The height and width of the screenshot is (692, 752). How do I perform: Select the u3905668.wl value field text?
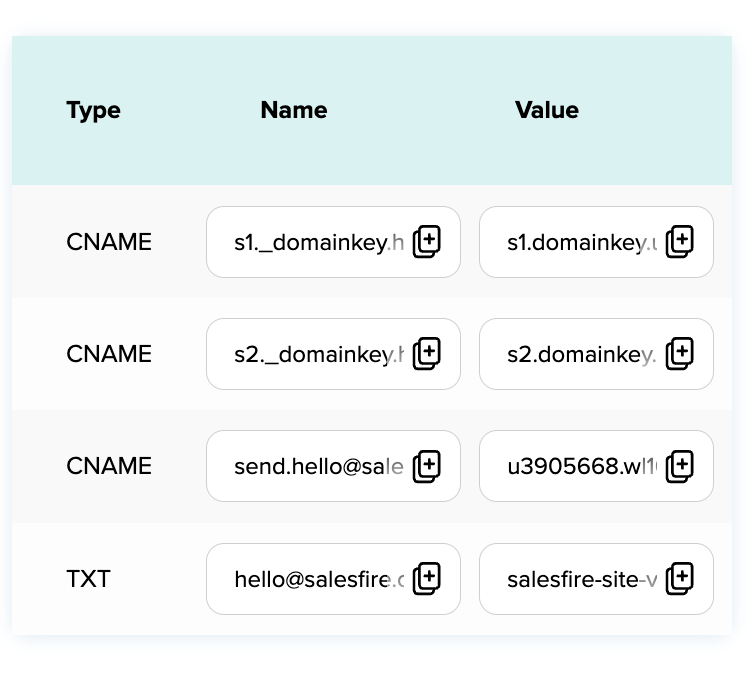[582, 466]
